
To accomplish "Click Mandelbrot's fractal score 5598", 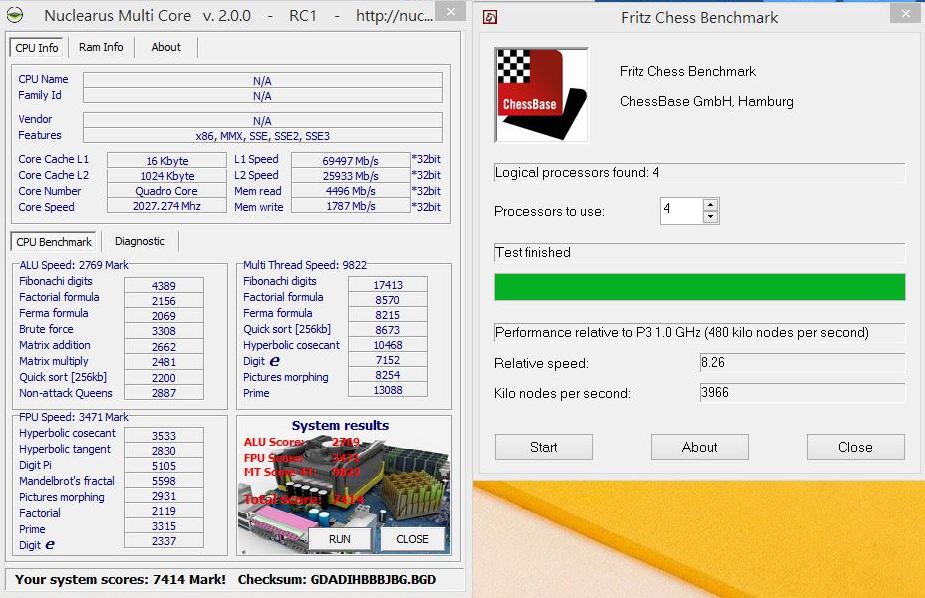I will pos(164,481).
